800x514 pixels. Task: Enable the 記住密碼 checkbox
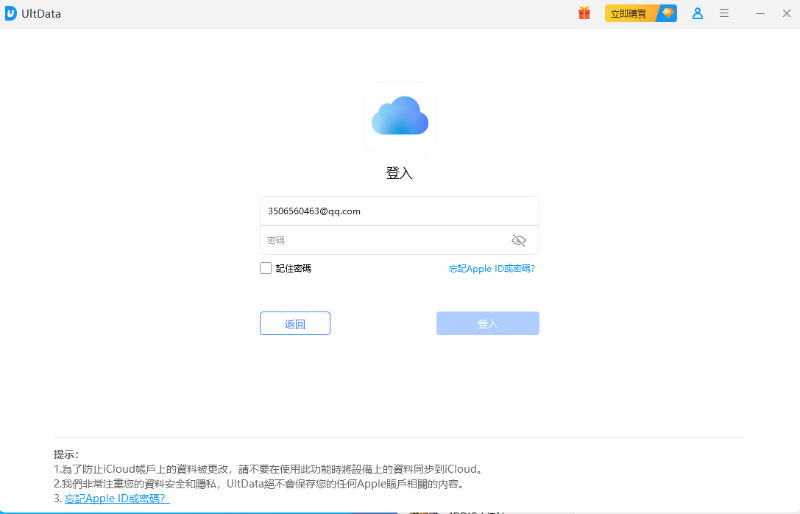266,268
